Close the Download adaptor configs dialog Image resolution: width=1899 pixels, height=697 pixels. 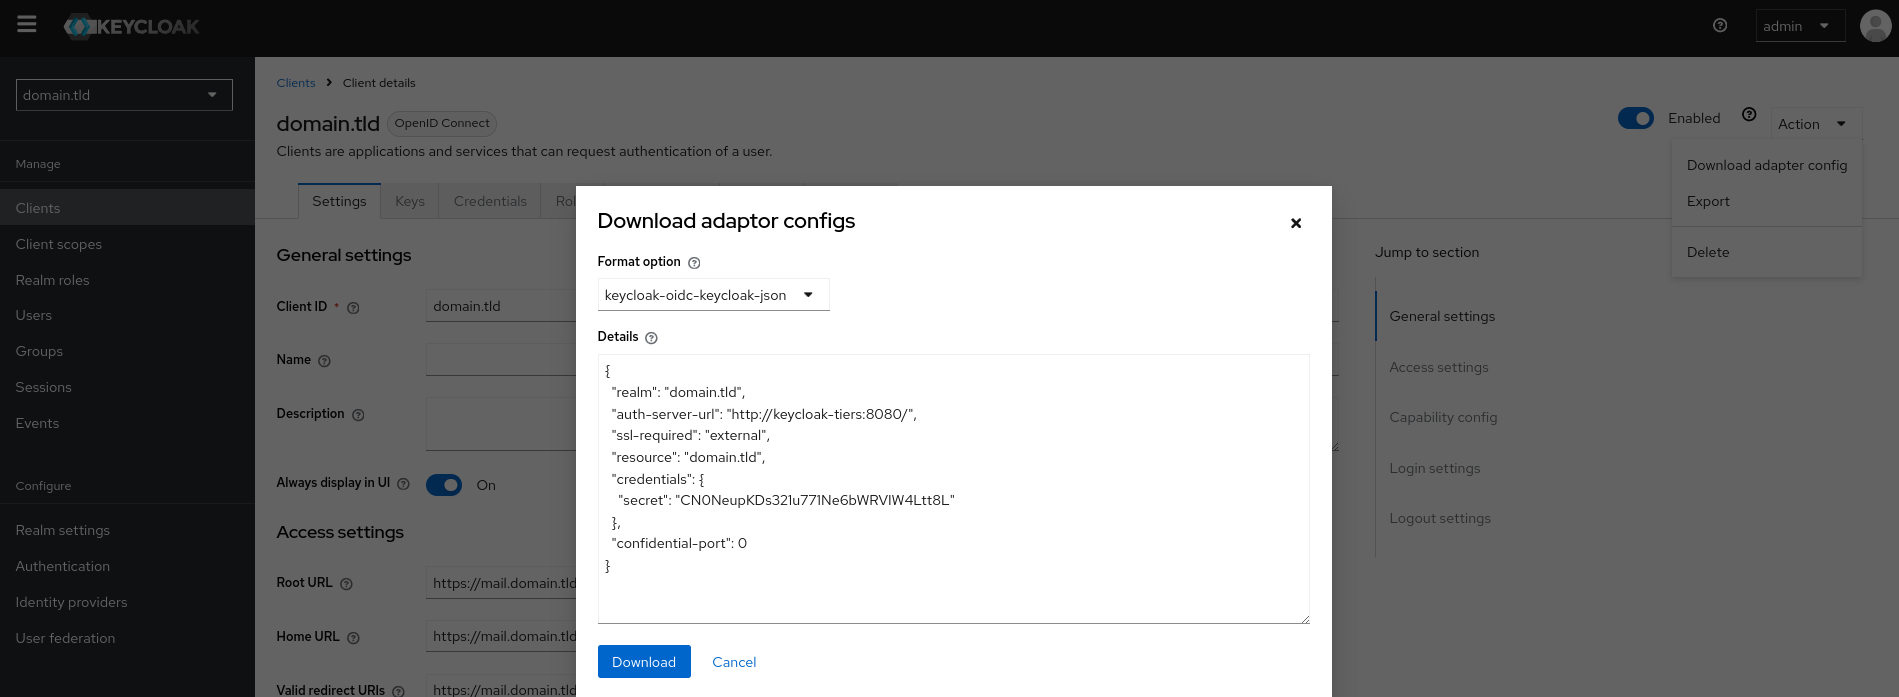coord(1295,223)
